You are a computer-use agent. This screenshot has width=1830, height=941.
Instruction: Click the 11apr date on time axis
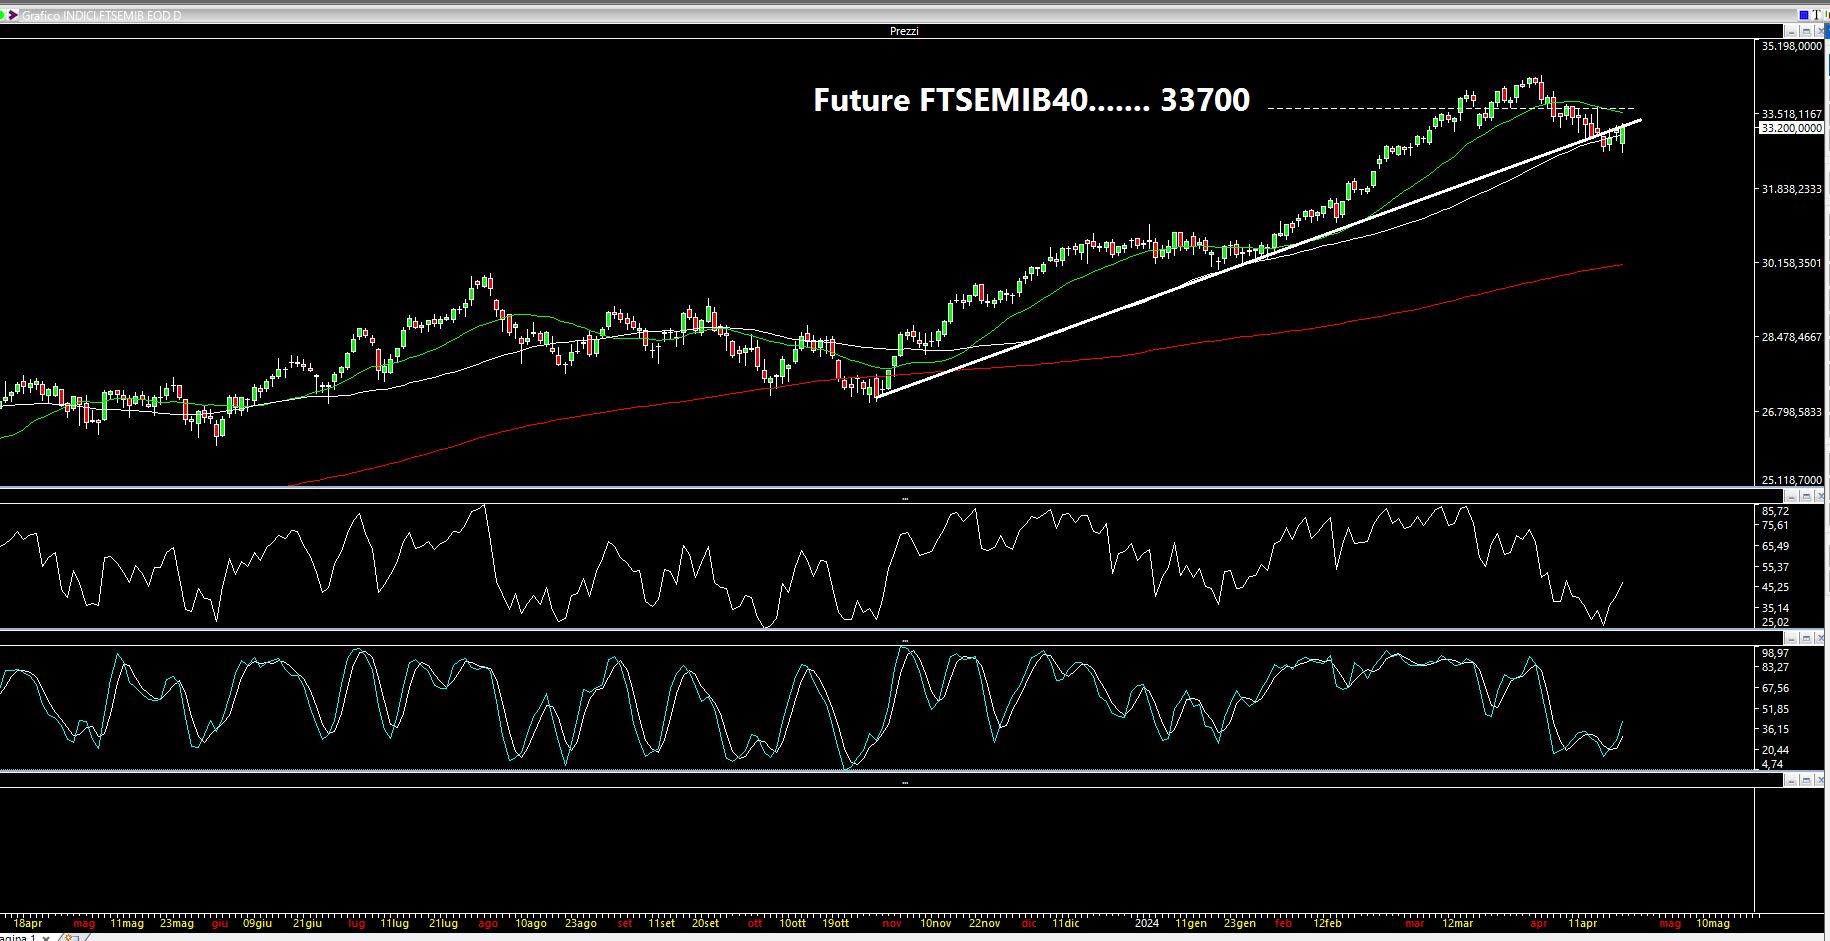(x=1582, y=924)
